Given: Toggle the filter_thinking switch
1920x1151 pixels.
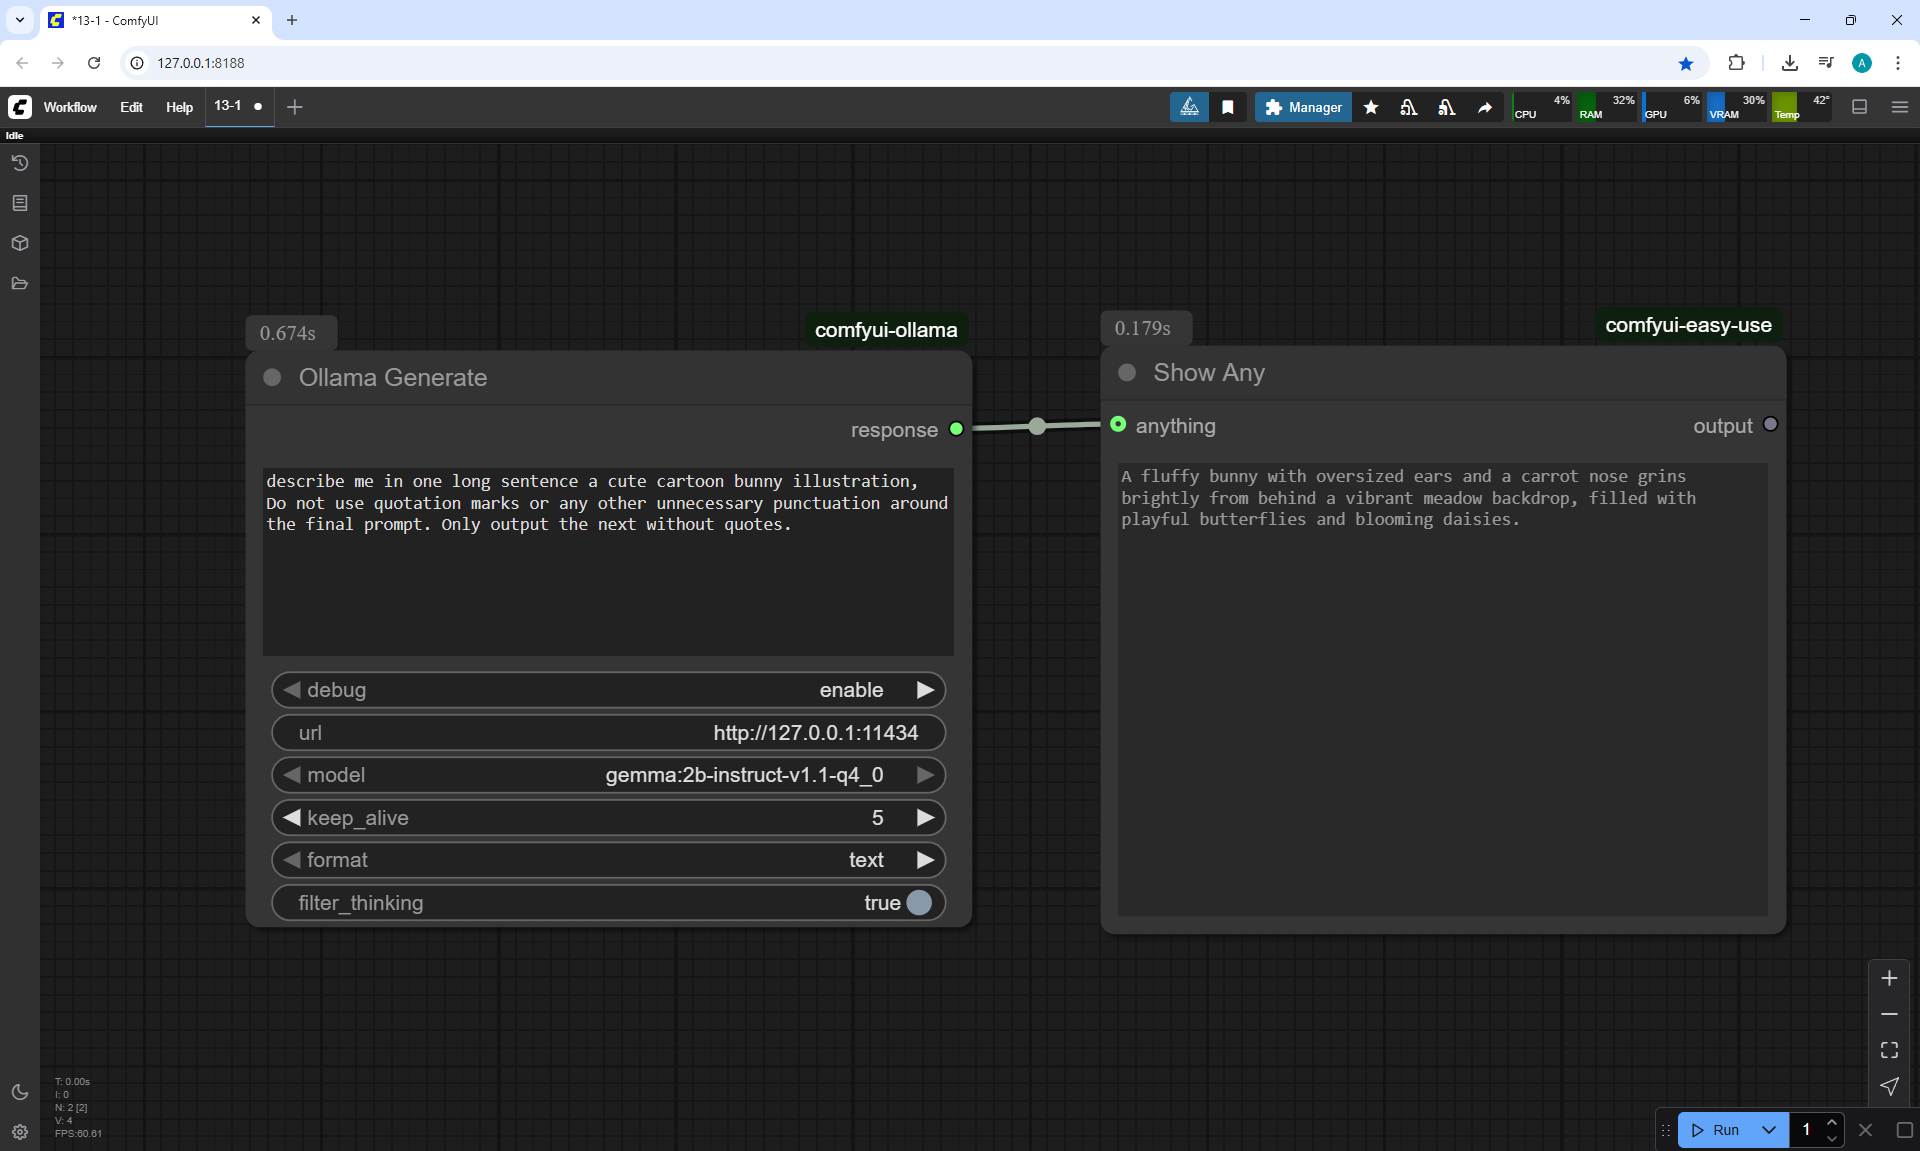Looking at the screenshot, I should 918,903.
